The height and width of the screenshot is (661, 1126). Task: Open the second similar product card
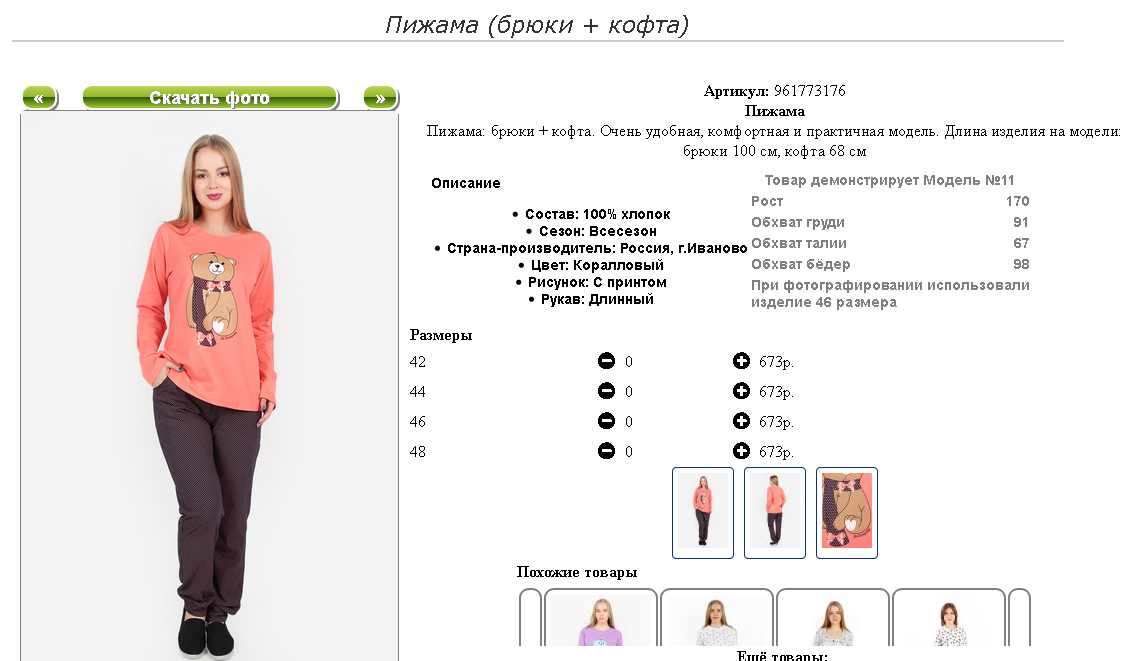[x=717, y=617]
